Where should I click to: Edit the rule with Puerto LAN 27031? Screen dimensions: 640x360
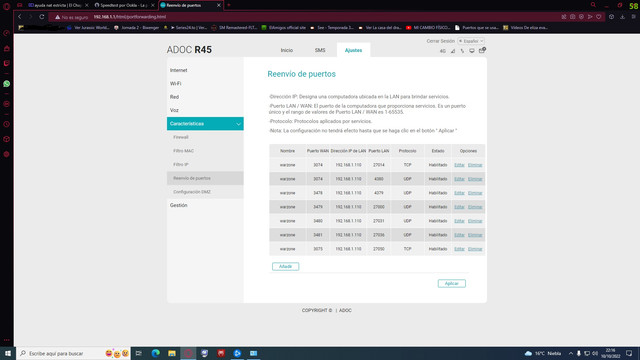click(x=459, y=221)
